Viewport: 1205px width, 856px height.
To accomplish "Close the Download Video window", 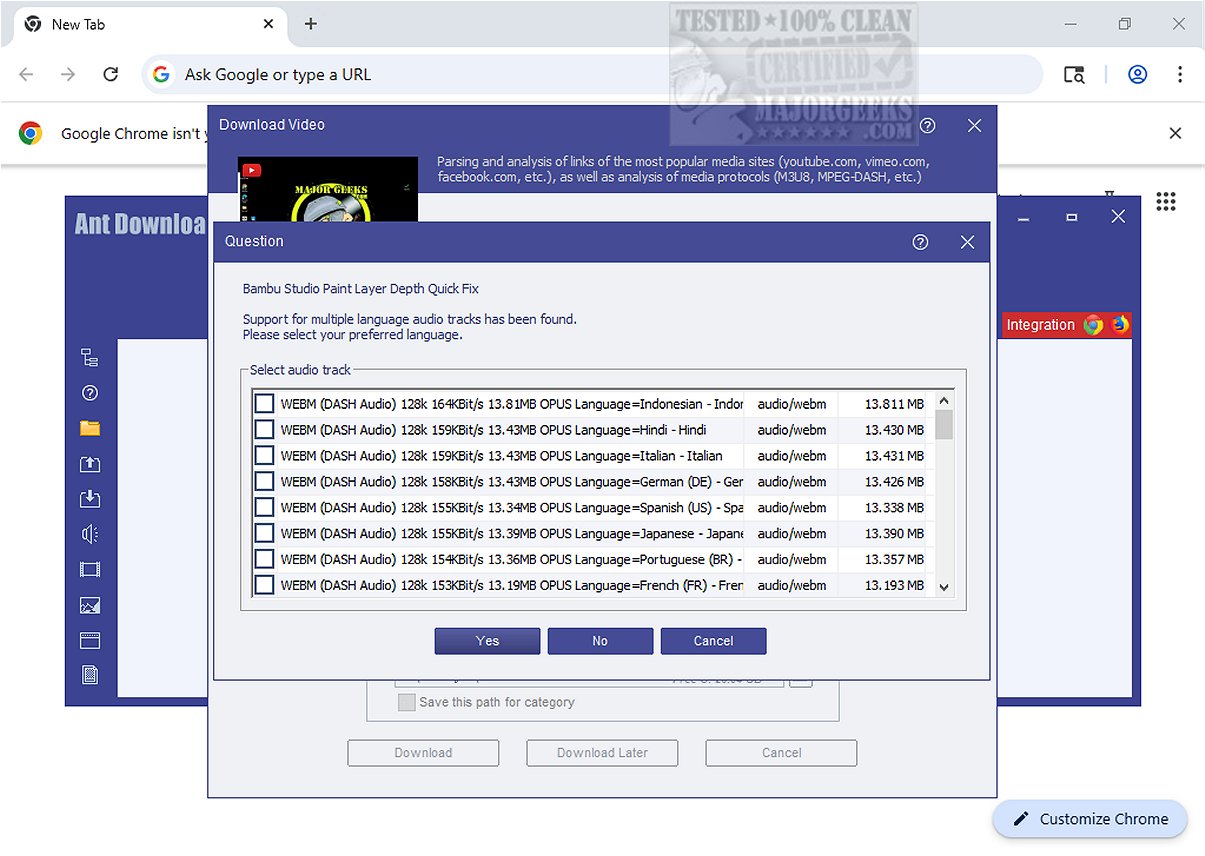I will pos(974,125).
